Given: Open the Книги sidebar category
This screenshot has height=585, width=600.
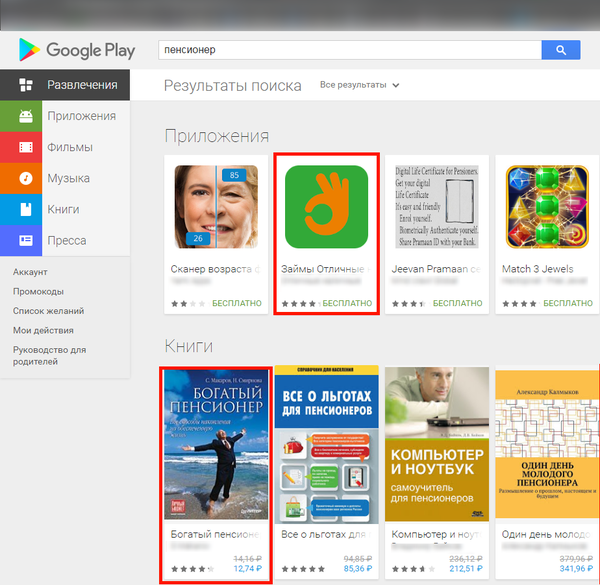Looking at the screenshot, I should point(66,209).
